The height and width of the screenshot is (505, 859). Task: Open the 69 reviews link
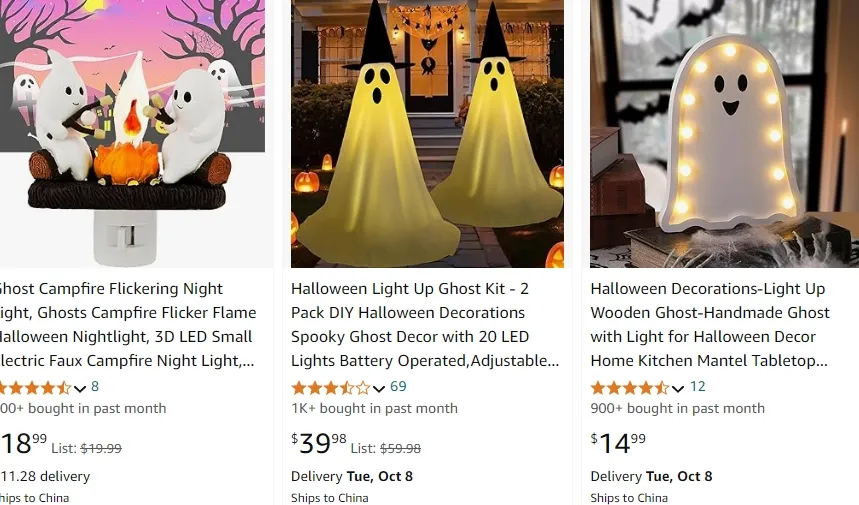[398, 387]
